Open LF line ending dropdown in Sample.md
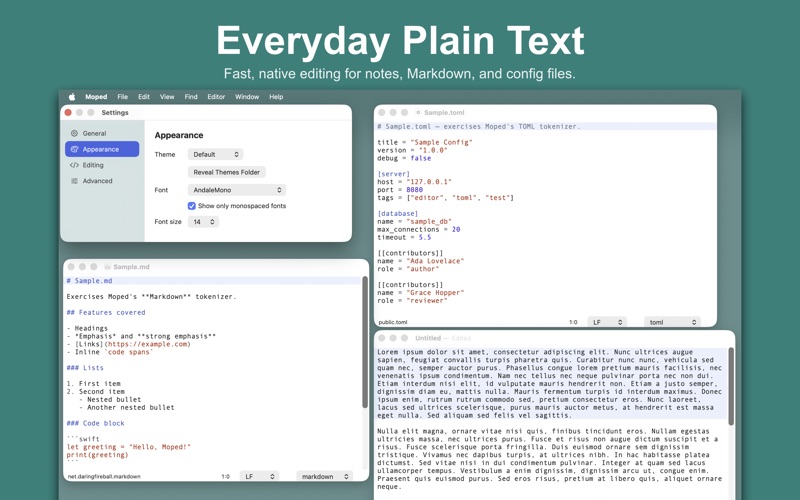The image size is (800, 500). [x=259, y=476]
